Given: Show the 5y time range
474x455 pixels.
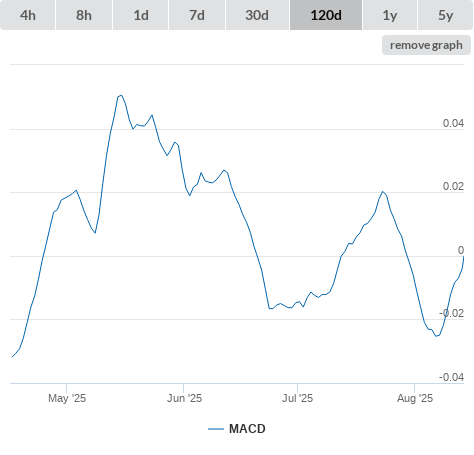Looking at the screenshot, I should point(445,15).
